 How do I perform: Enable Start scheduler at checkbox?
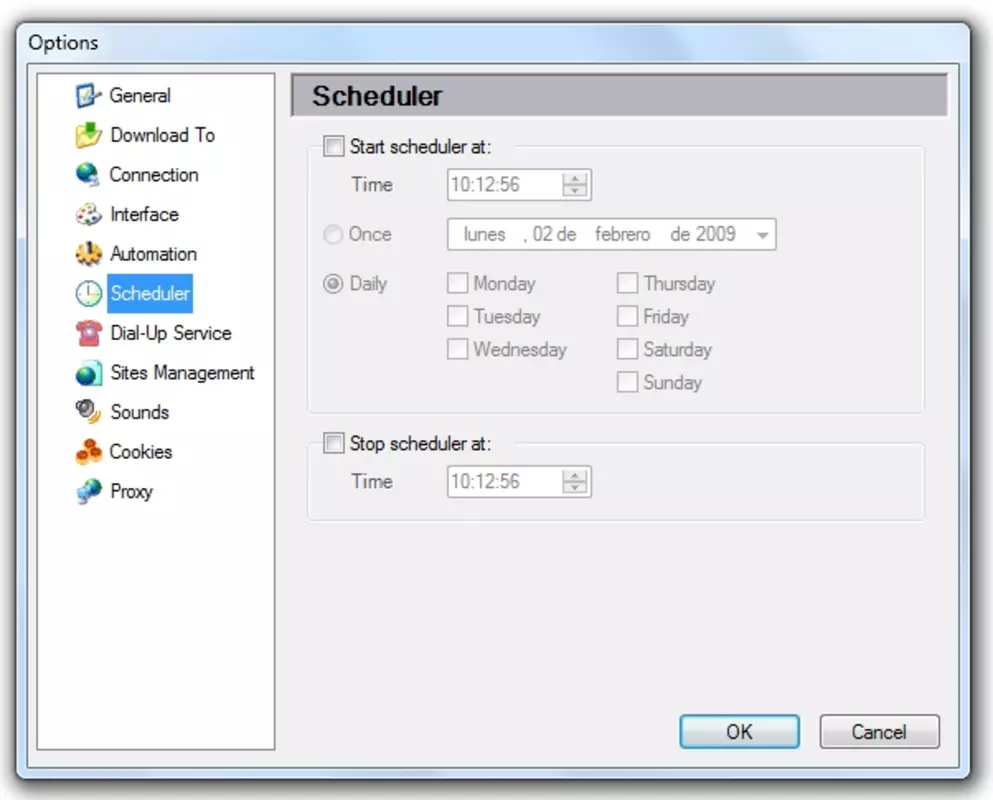click(x=334, y=146)
